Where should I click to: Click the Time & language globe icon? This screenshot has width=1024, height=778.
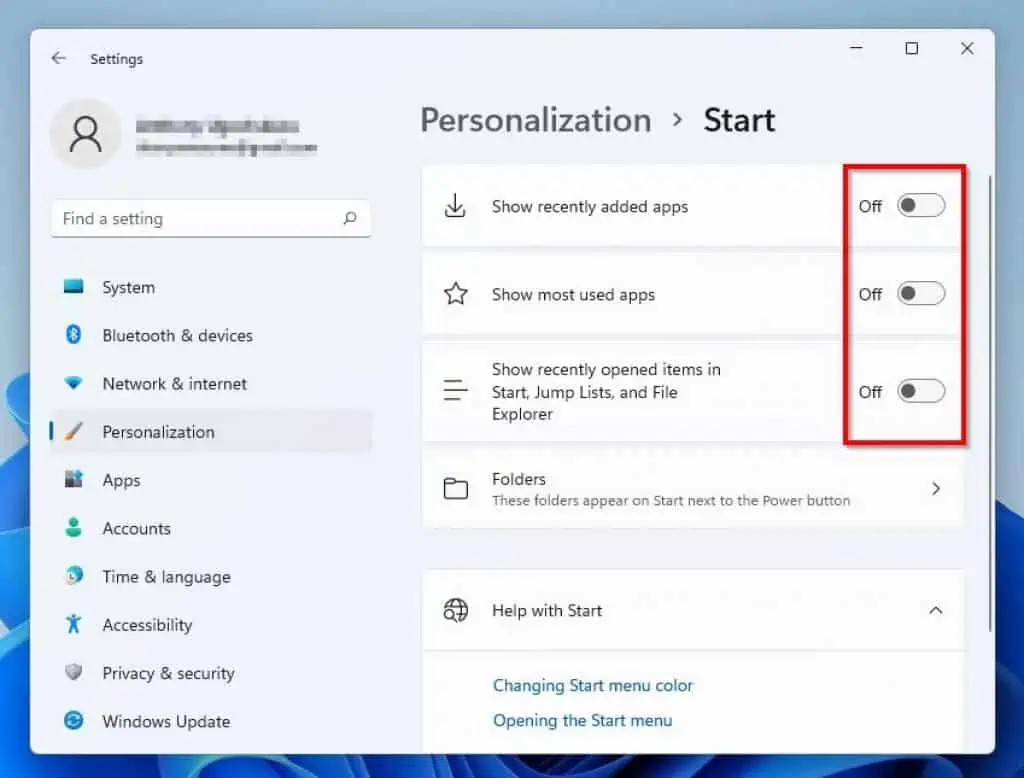point(74,576)
